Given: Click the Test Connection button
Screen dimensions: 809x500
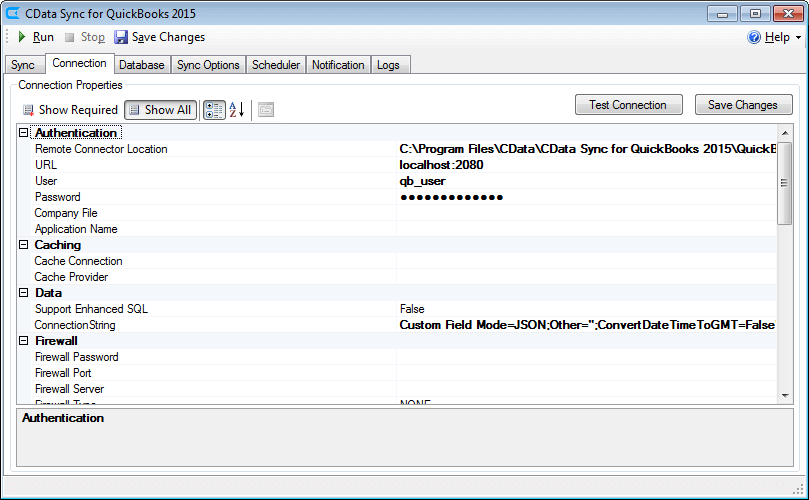Looking at the screenshot, I should [628, 105].
